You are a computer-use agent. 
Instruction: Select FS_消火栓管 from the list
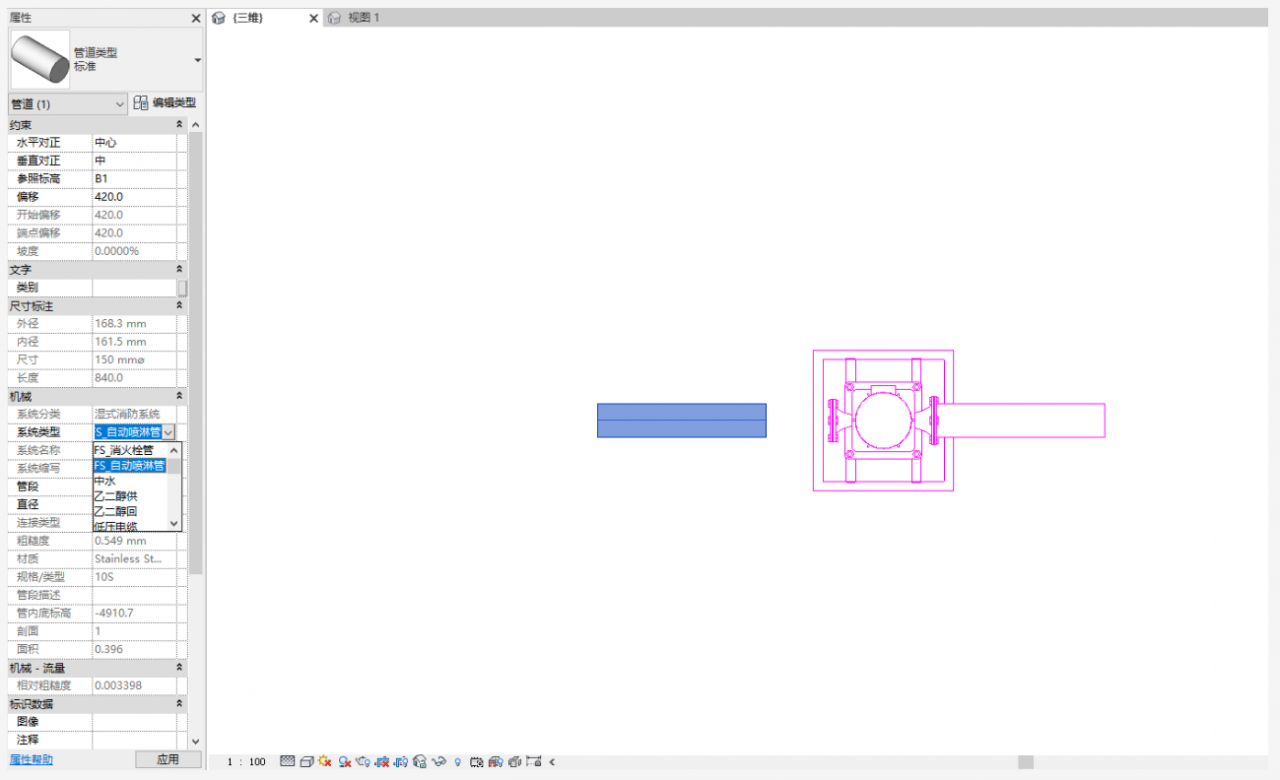pyautogui.click(x=124, y=450)
